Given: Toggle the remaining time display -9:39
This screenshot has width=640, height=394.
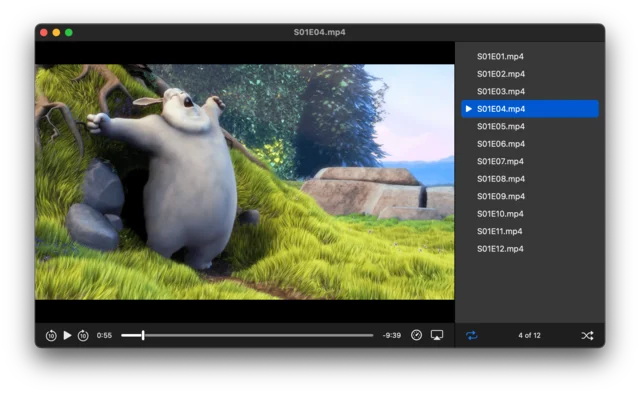Looking at the screenshot, I should pyautogui.click(x=391, y=335).
